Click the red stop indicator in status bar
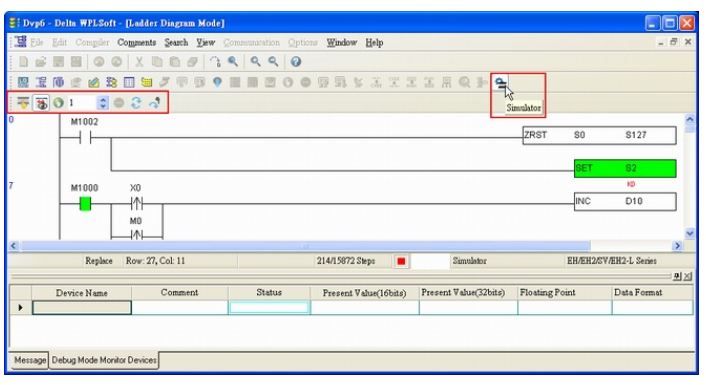 point(401,261)
